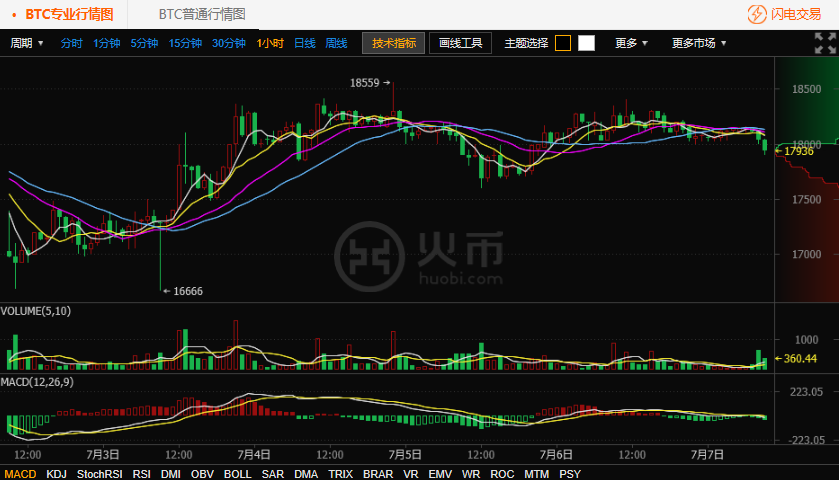Select the 周线 weekly timeframe
Image resolution: width=839 pixels, height=480 pixels.
(337, 43)
